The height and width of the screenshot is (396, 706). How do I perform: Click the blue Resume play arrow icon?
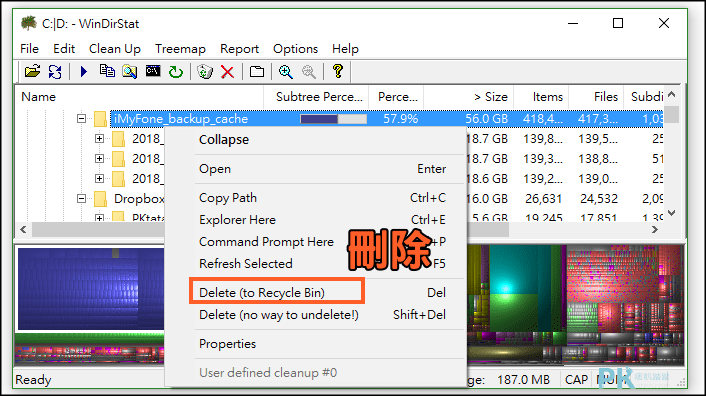coord(84,72)
